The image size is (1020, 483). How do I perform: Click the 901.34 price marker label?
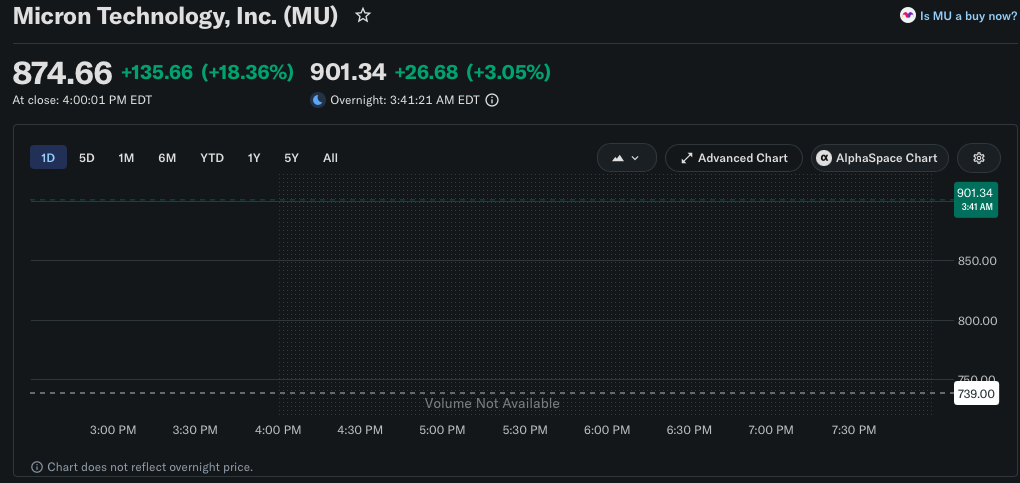coord(975,199)
